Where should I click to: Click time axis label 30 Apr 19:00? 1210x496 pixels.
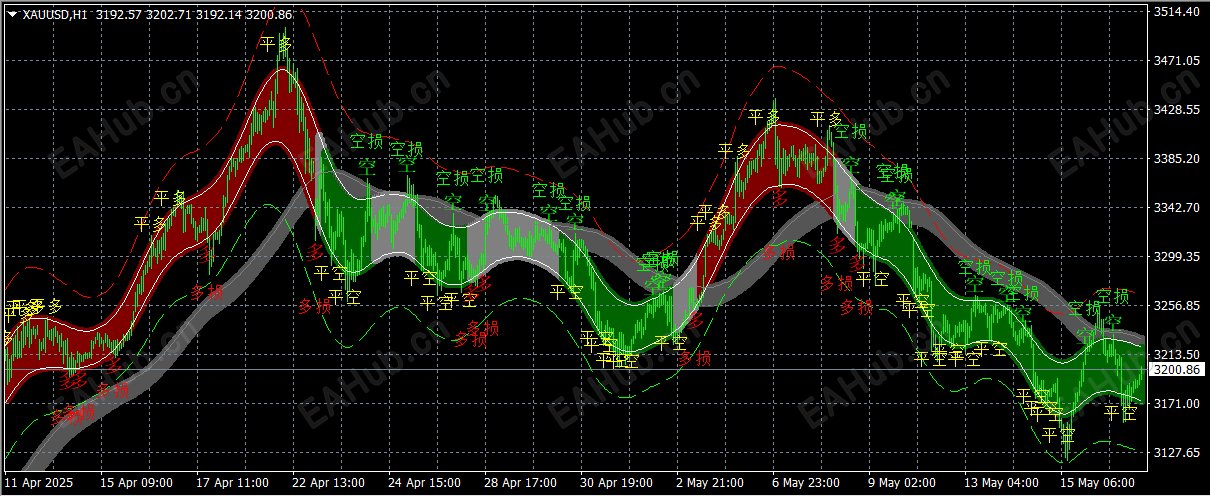618,483
